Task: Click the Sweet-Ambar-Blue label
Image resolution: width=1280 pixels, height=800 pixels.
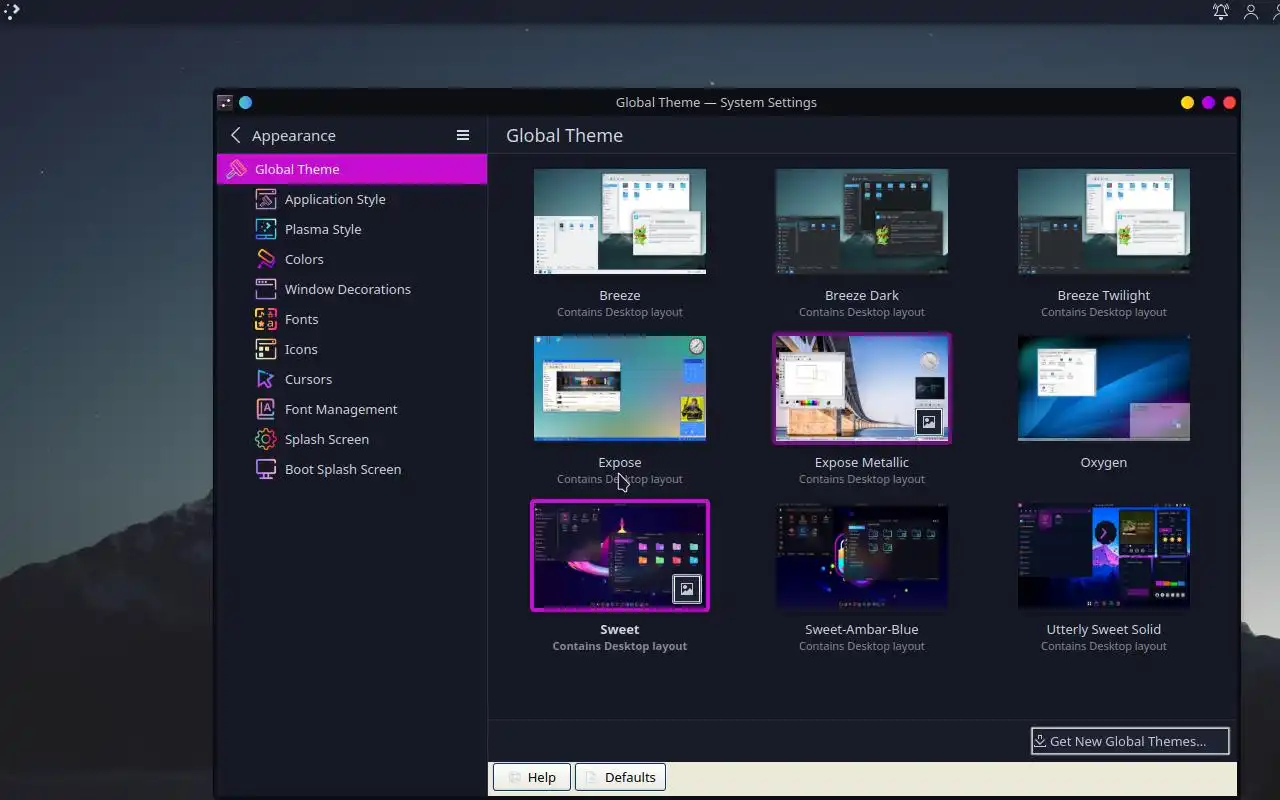Action: [862, 629]
